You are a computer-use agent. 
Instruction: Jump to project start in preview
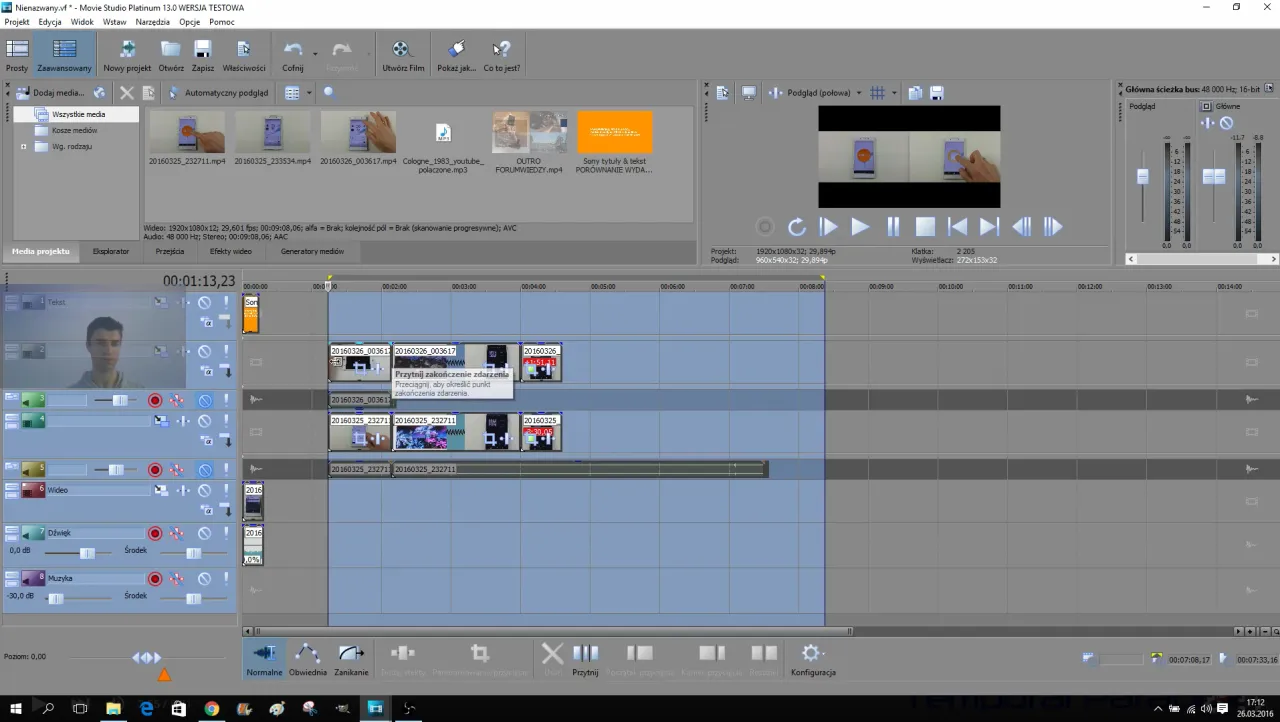(x=957, y=227)
